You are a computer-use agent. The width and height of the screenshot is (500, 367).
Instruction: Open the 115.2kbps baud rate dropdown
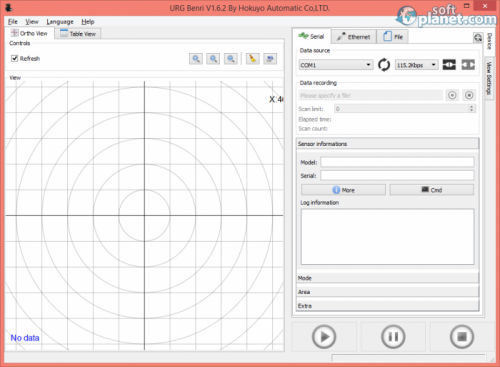tap(416, 65)
